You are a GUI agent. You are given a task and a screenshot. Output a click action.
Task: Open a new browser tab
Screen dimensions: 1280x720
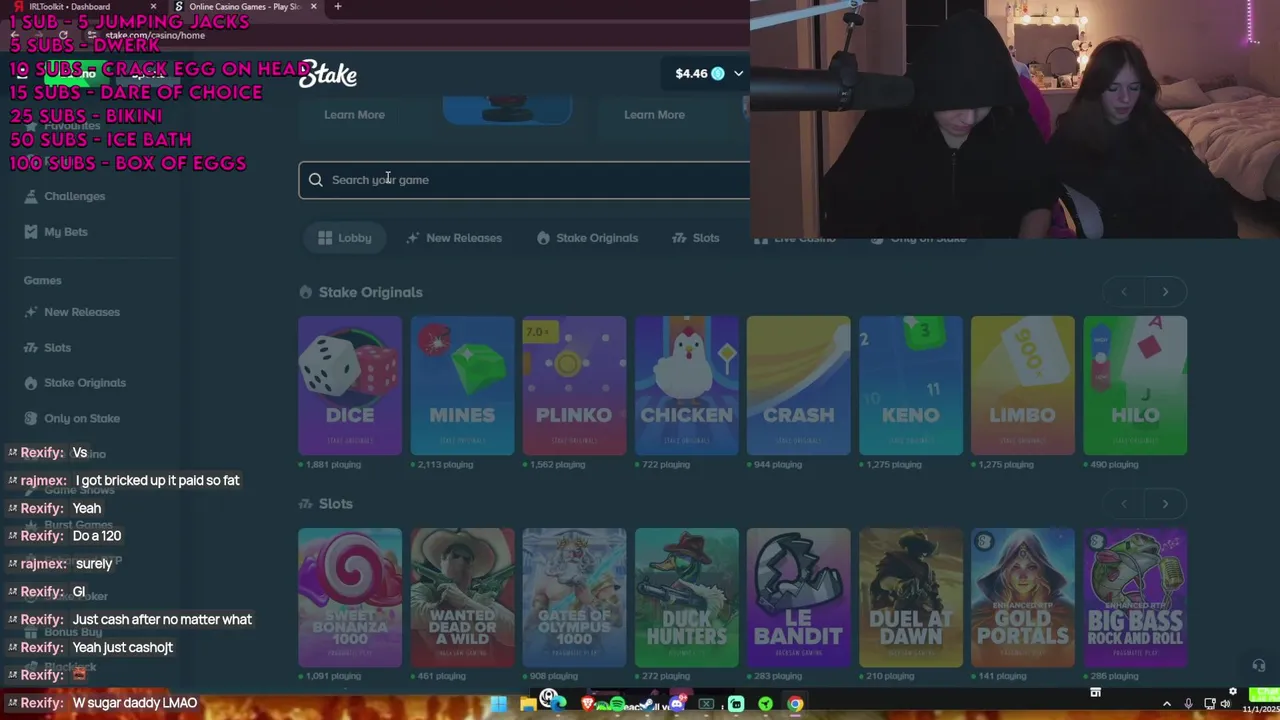(338, 6)
